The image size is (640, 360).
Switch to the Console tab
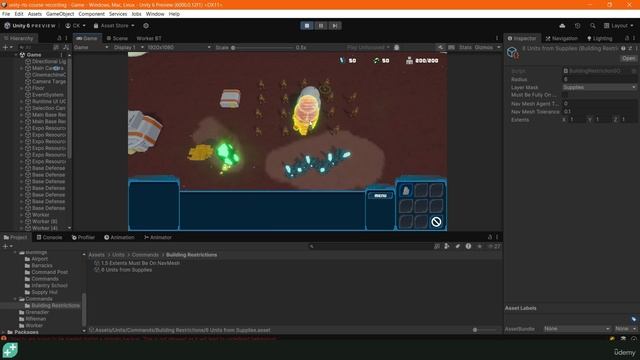(x=49, y=237)
